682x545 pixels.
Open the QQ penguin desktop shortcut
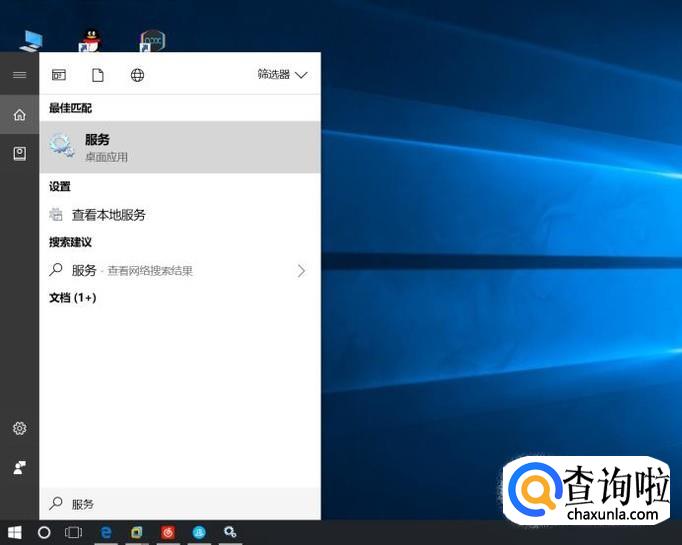click(x=91, y=40)
